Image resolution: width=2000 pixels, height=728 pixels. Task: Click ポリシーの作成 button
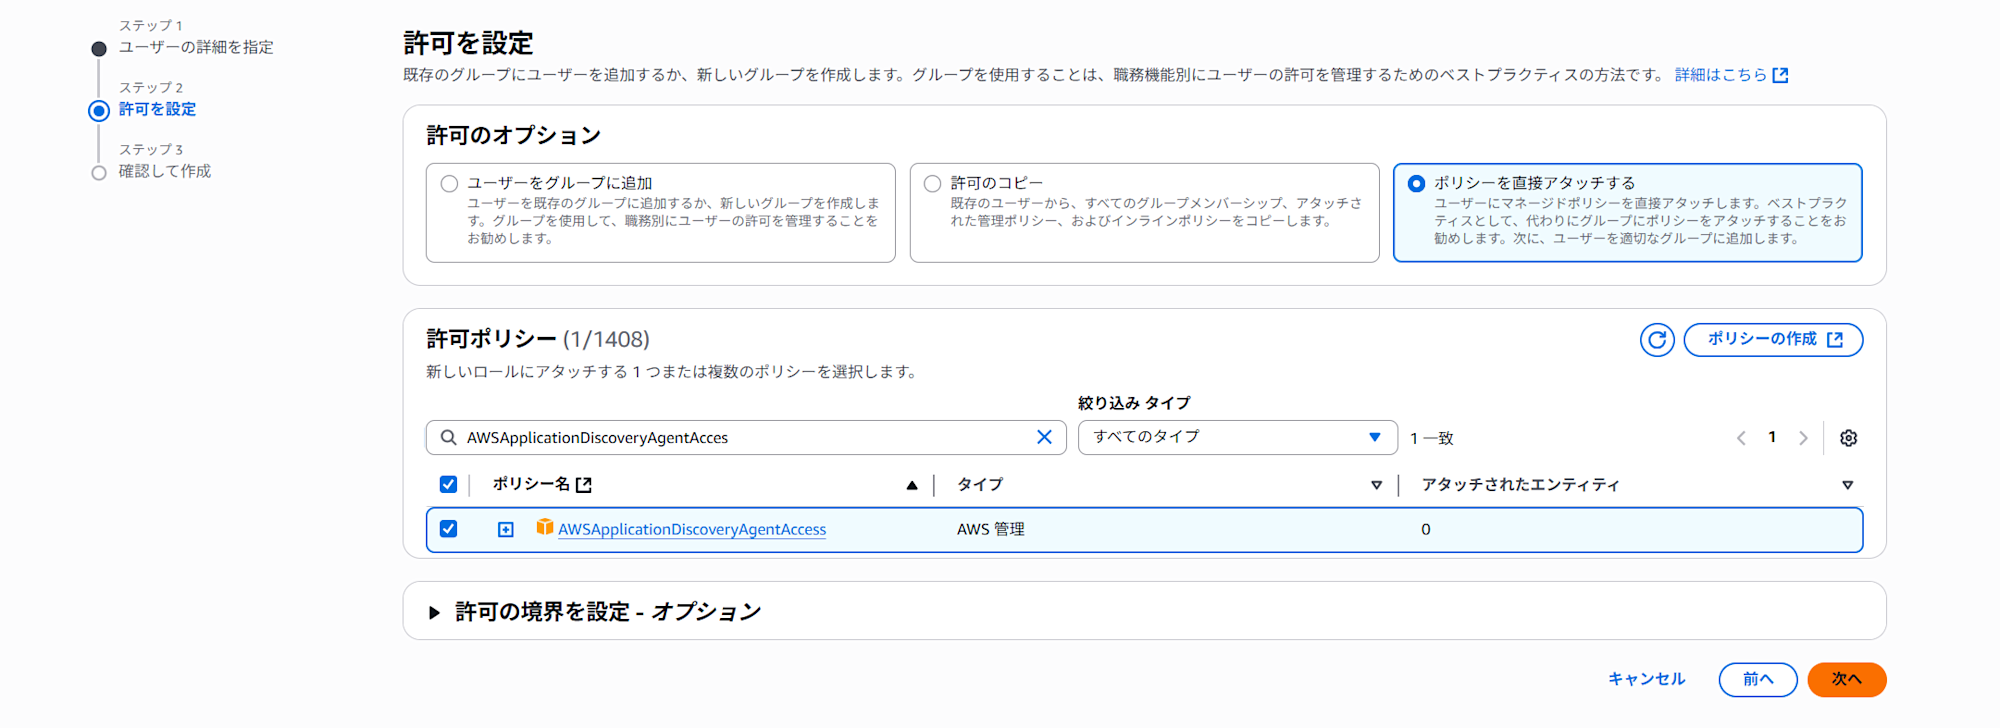click(1773, 340)
